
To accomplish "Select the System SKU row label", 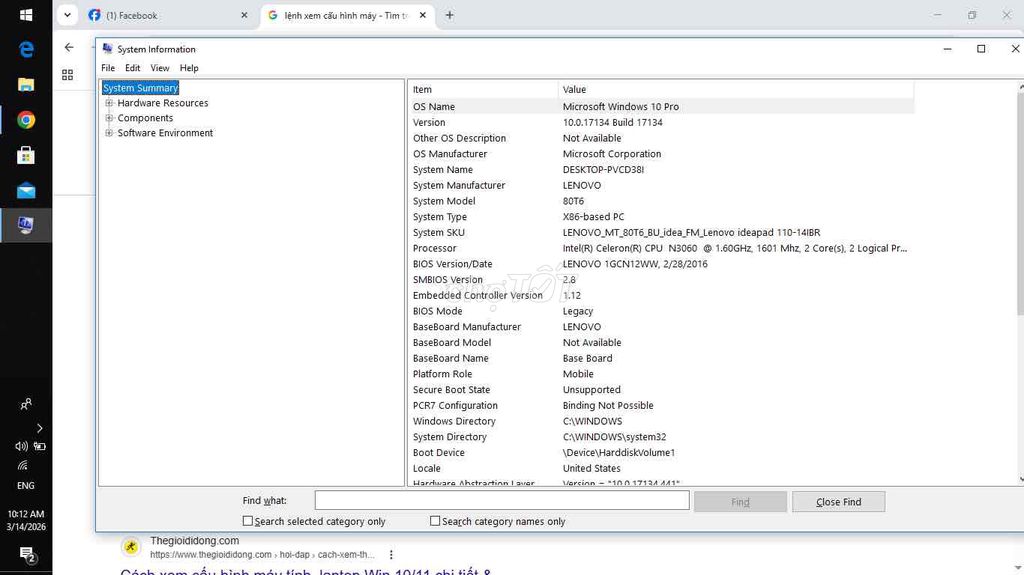I will coord(439,233).
